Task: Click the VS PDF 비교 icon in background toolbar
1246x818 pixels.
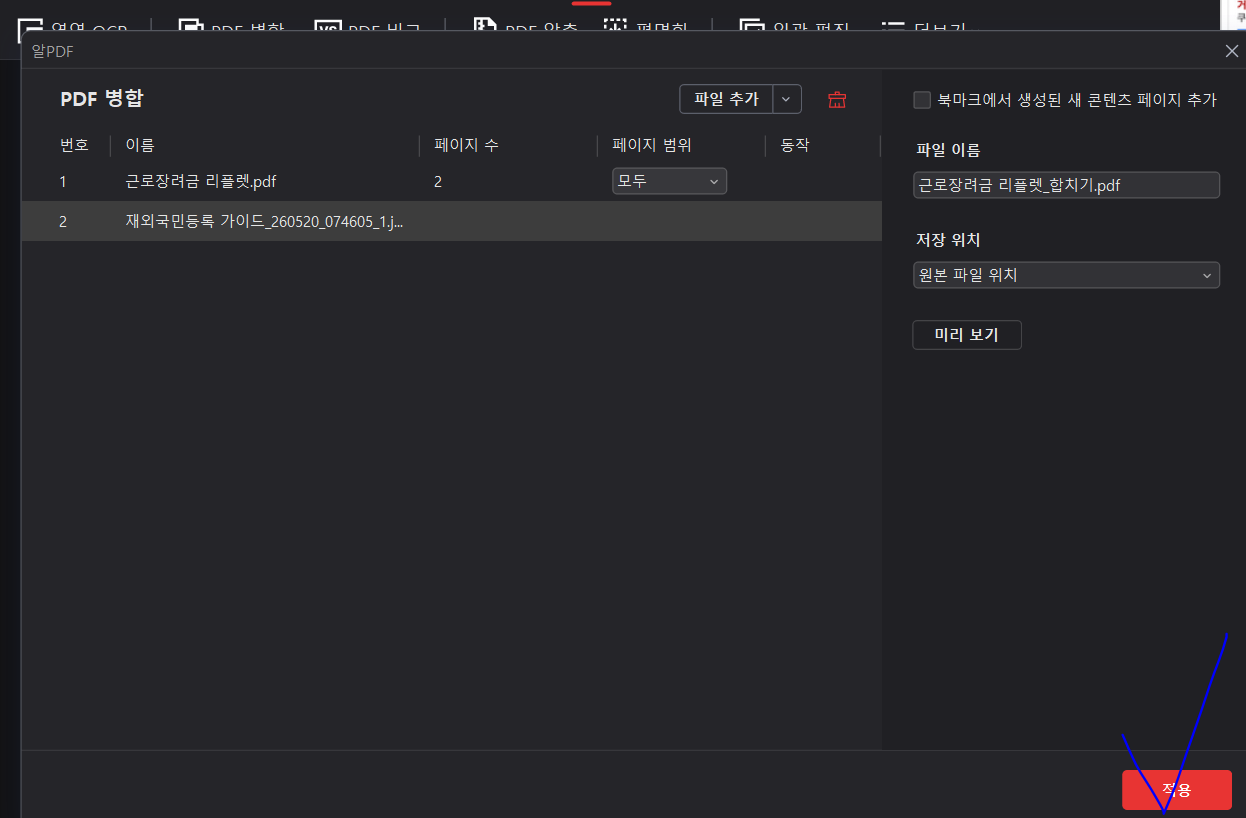Action: [x=328, y=26]
